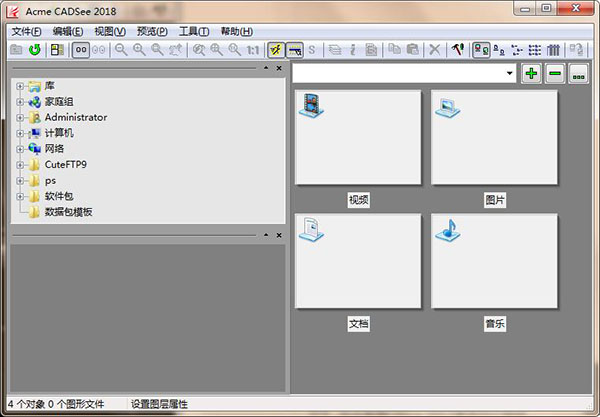Toggle the panel layout icon in toolbar
Viewport: 600px width, 417px height.
(57, 50)
